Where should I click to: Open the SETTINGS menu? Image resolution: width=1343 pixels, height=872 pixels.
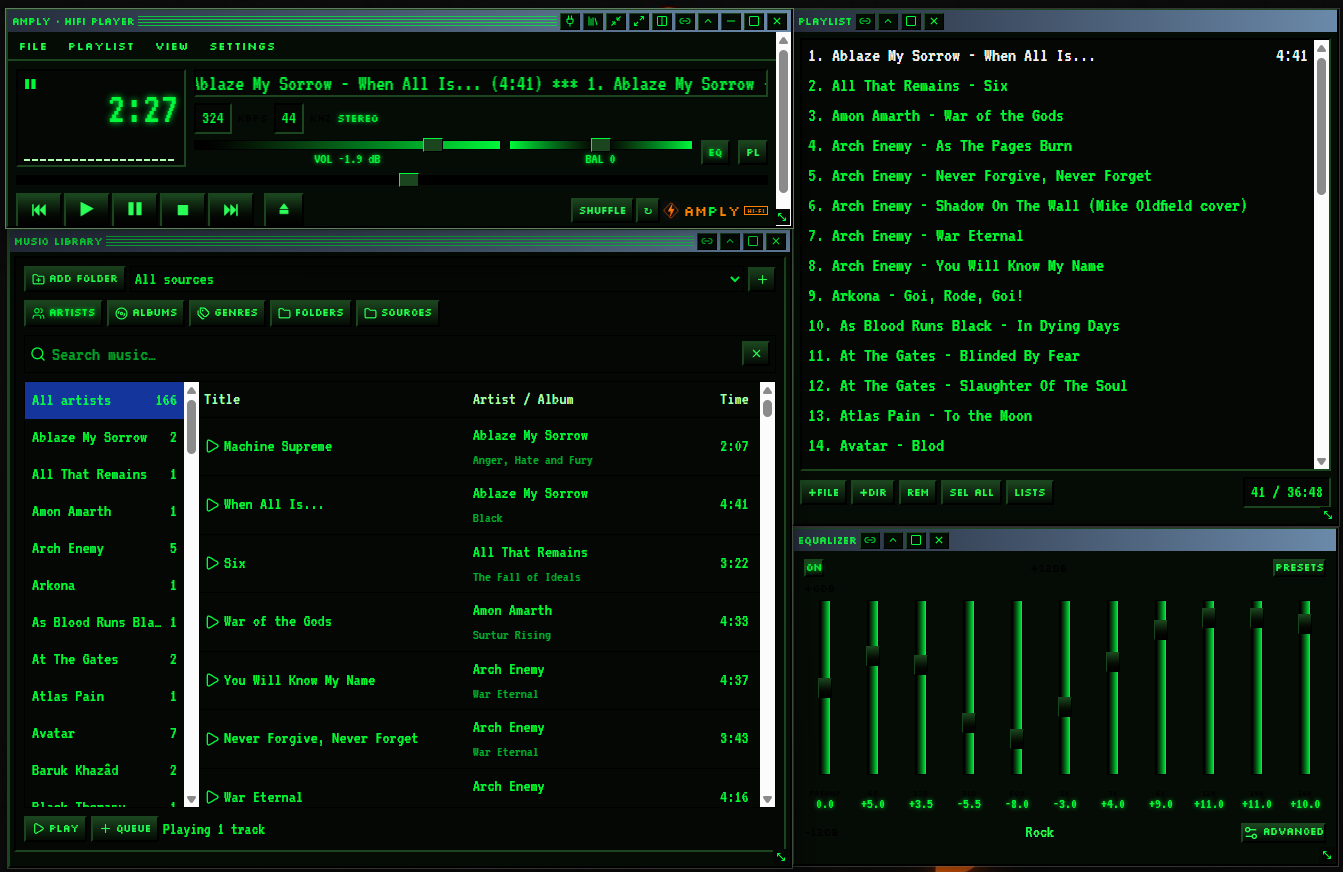point(242,46)
